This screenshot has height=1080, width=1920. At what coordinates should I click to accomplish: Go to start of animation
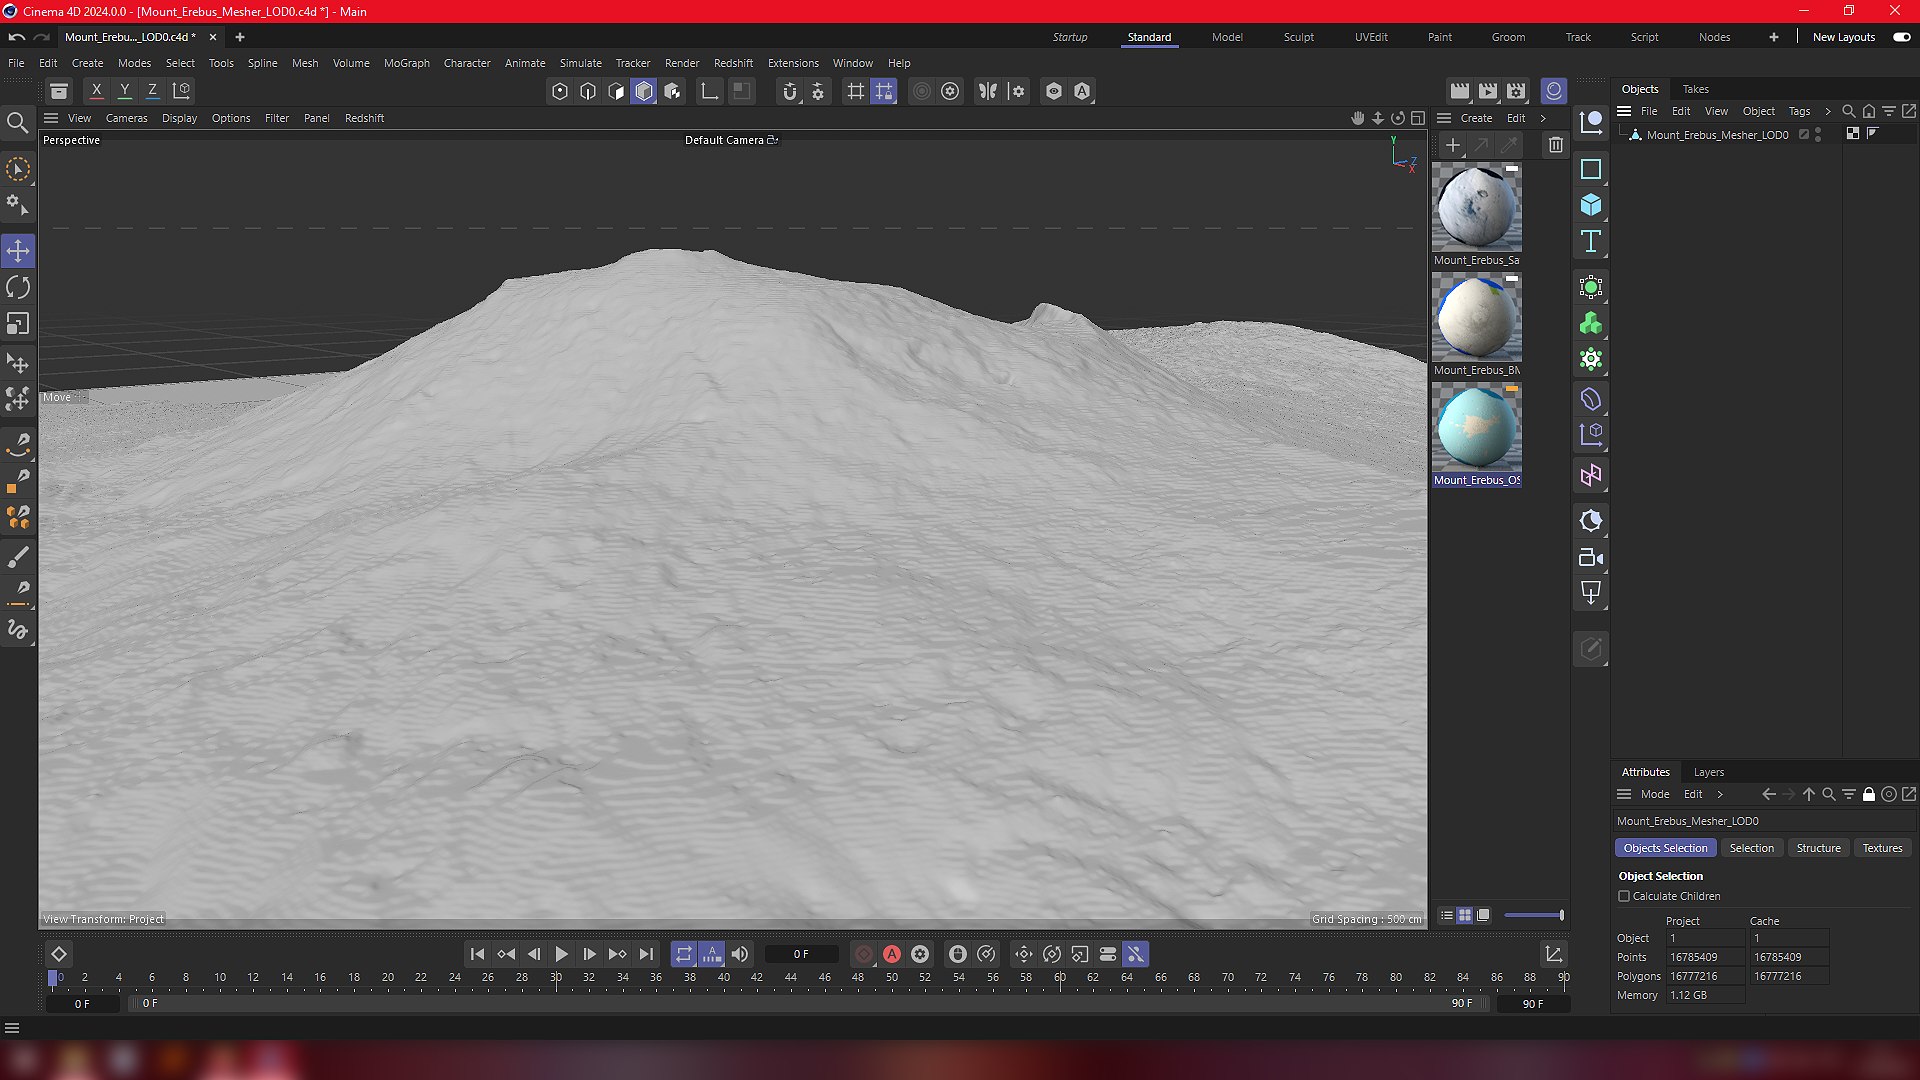tap(477, 954)
